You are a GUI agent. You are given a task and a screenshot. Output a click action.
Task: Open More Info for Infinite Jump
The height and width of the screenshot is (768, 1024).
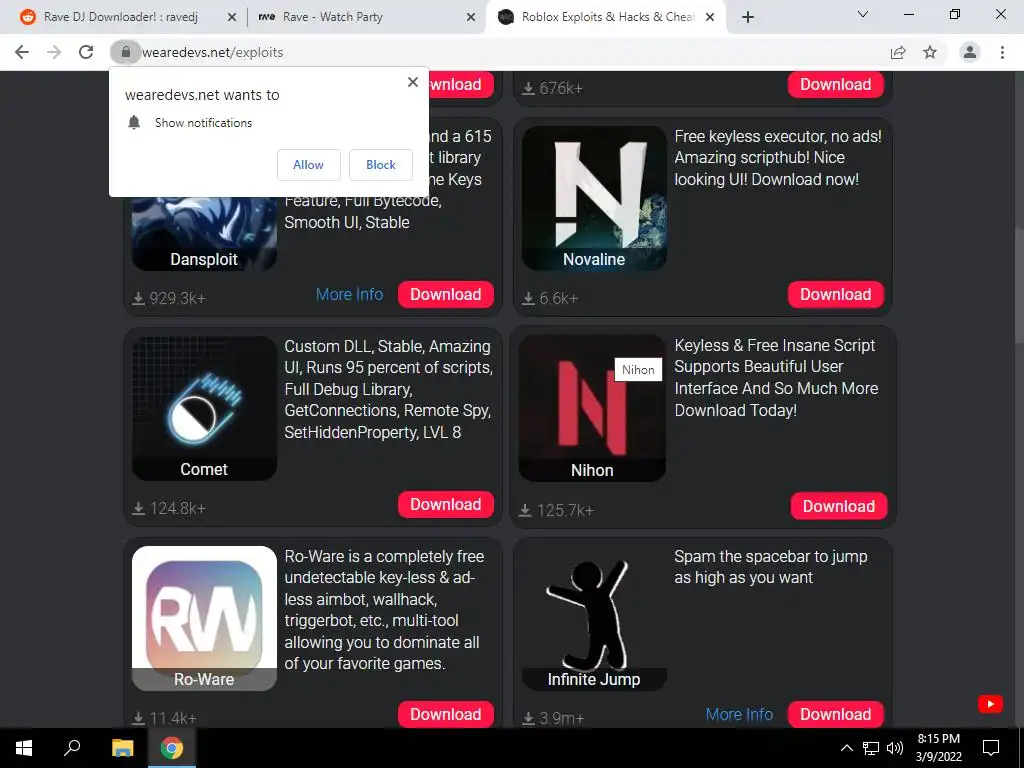(739, 714)
